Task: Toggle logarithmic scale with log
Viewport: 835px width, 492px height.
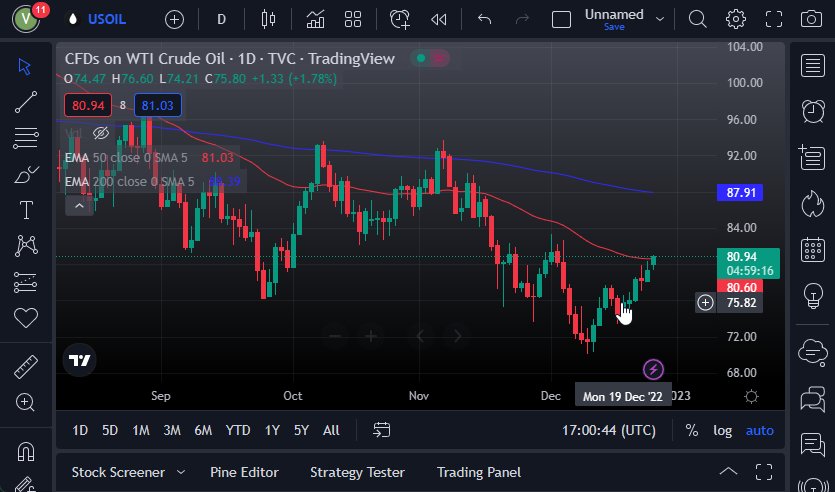Action: pos(722,430)
